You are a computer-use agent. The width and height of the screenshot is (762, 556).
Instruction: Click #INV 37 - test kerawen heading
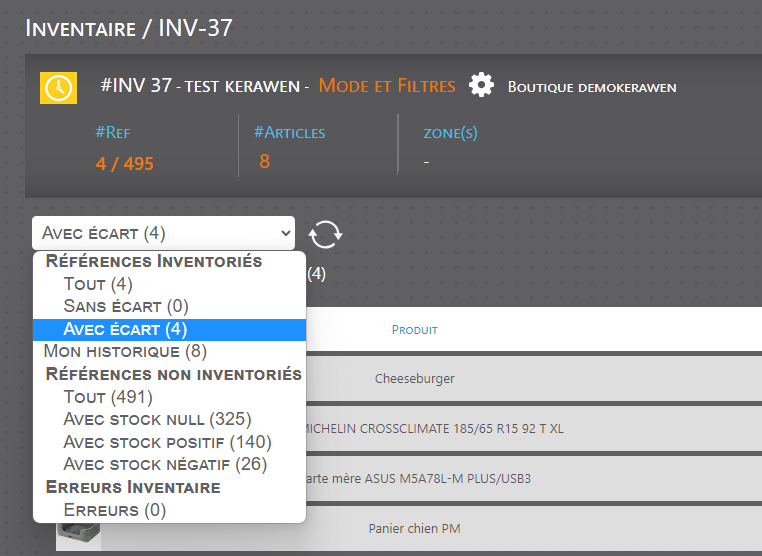click(200, 86)
